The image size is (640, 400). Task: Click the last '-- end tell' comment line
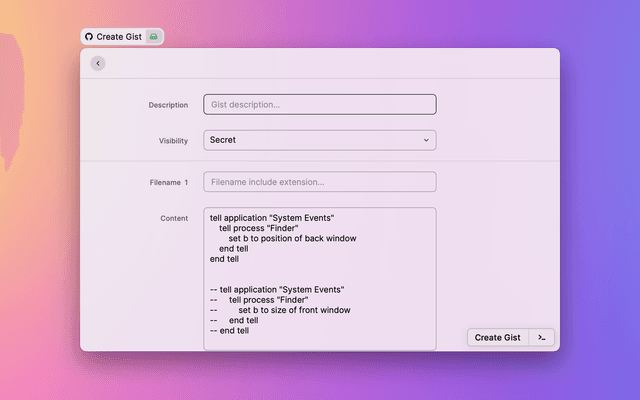(x=229, y=331)
